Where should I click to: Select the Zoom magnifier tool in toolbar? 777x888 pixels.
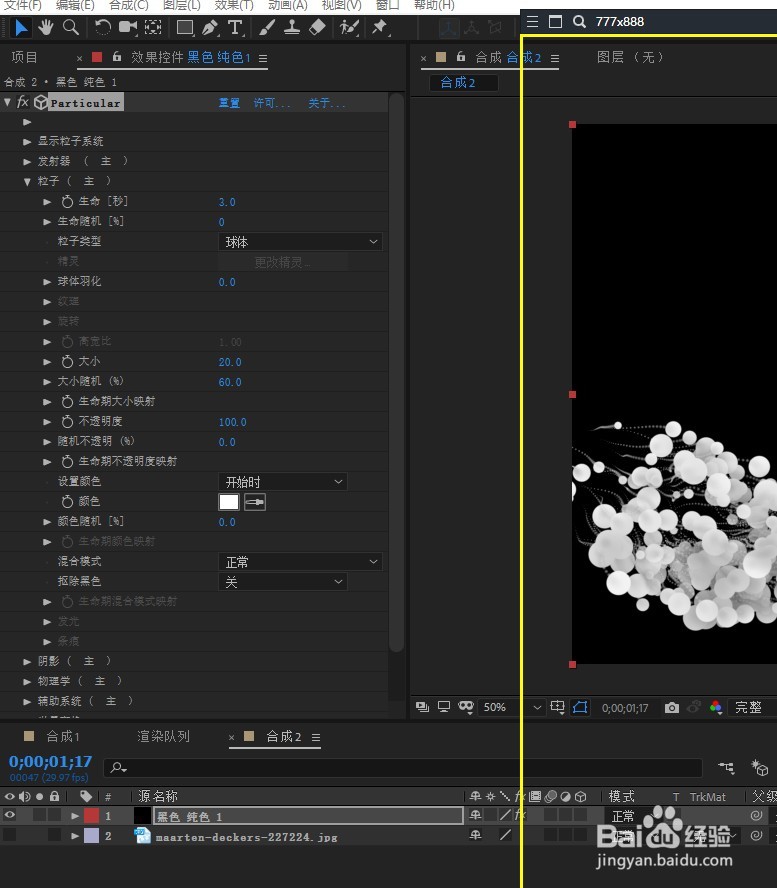pos(71,27)
